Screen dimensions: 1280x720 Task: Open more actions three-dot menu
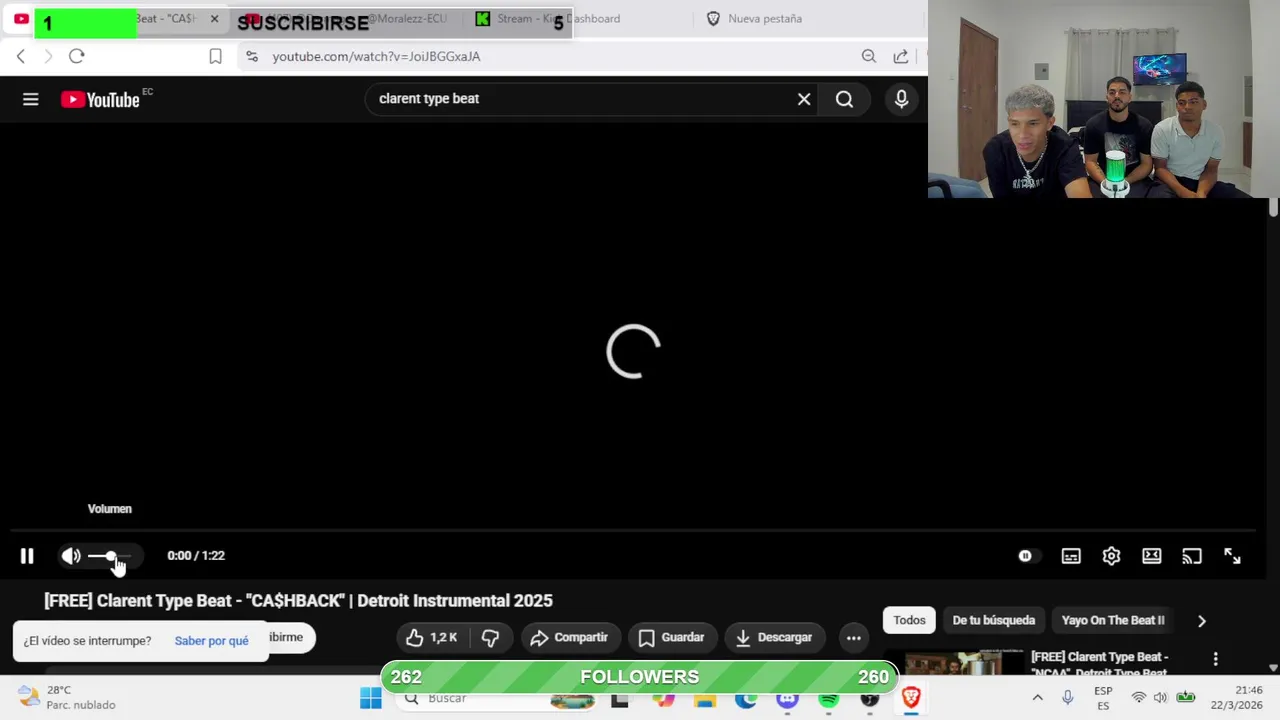click(853, 637)
